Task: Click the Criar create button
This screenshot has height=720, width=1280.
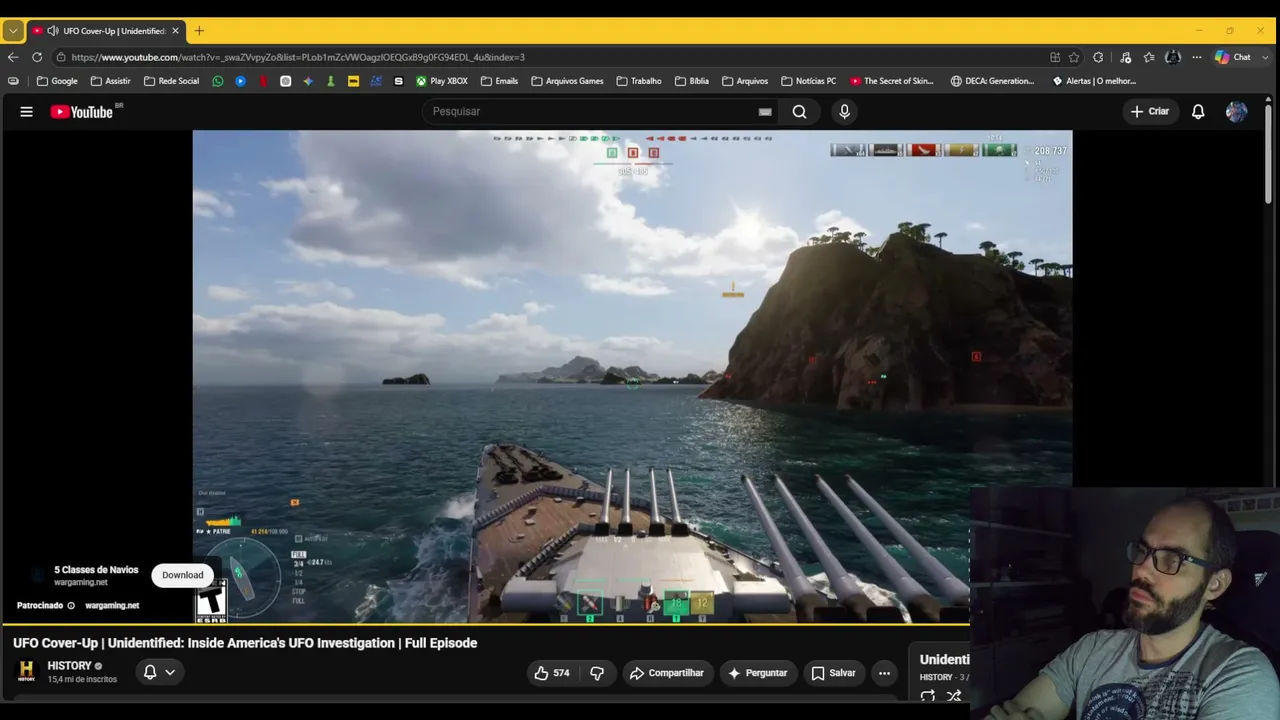Action: pyautogui.click(x=1149, y=112)
